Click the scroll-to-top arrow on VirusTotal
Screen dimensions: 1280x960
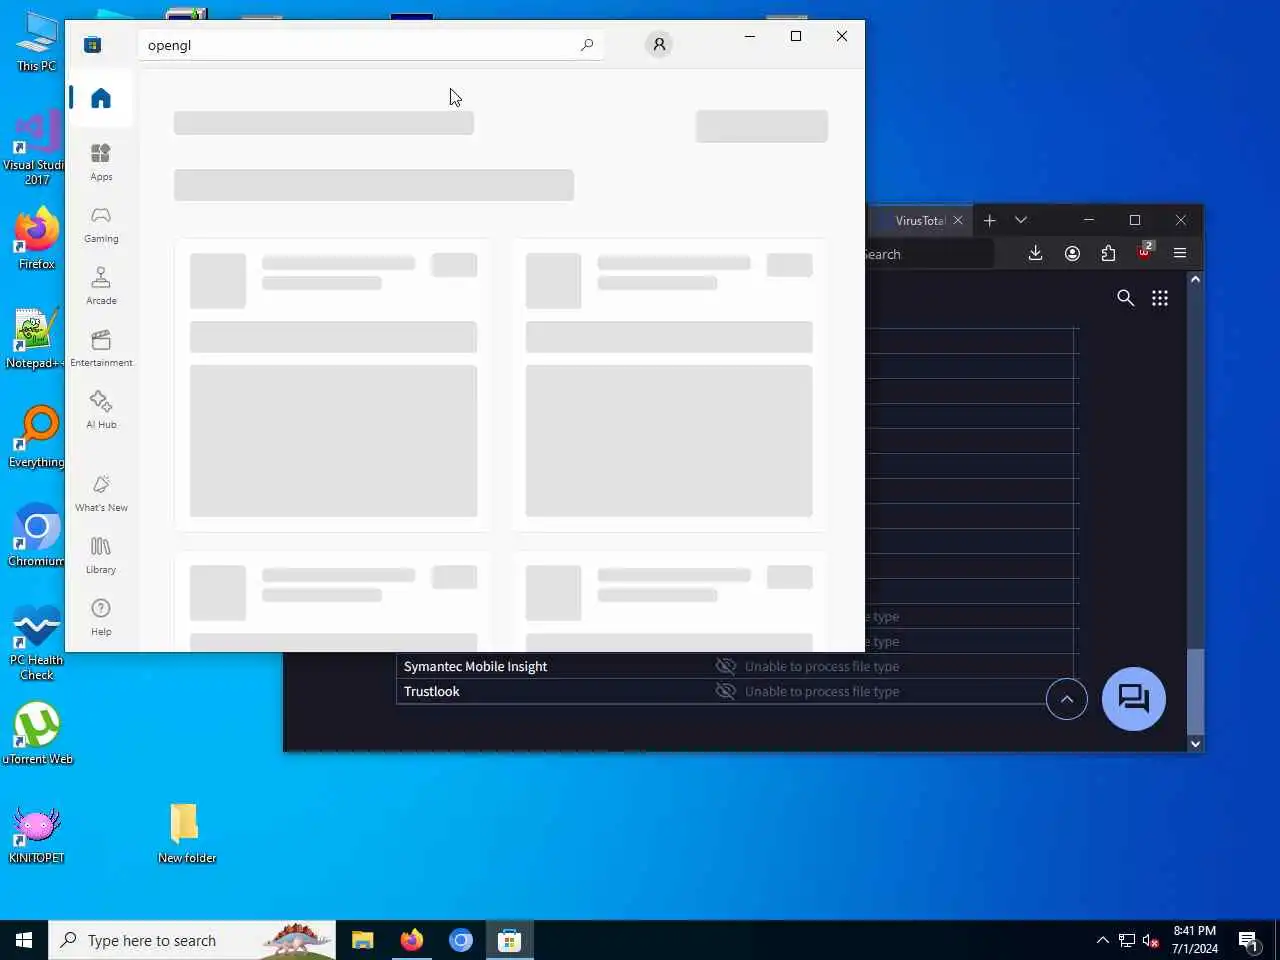coord(1067,699)
